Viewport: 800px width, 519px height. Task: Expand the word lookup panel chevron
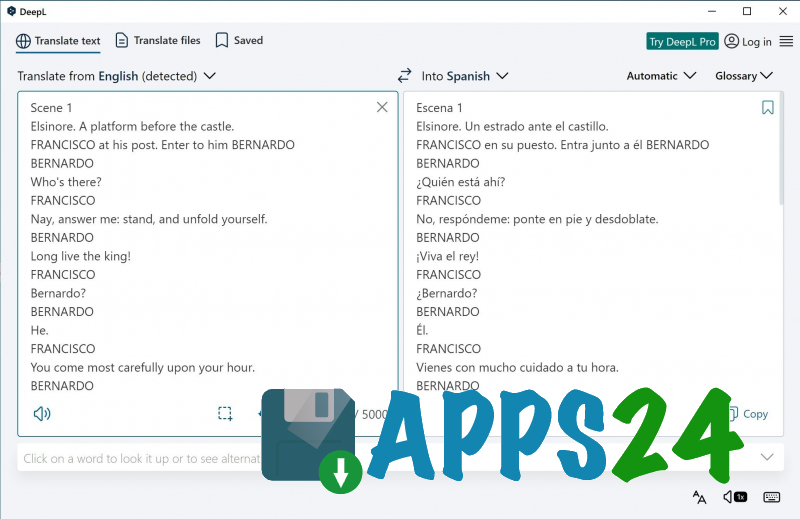tap(767, 457)
